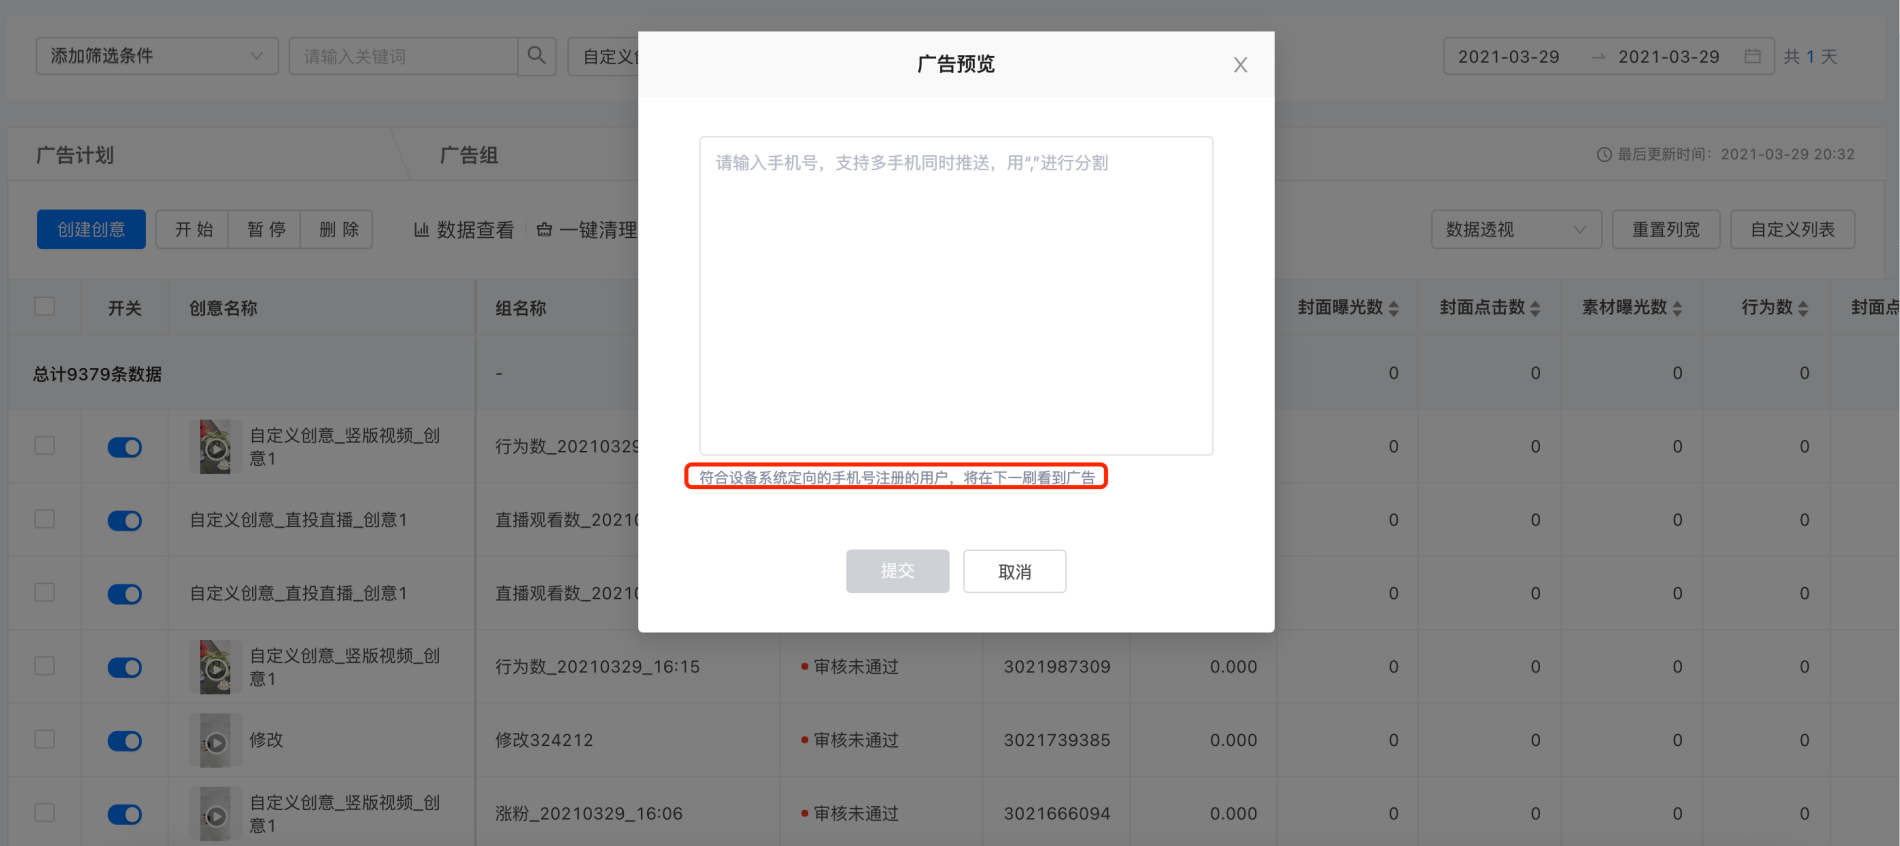The width and height of the screenshot is (1900, 846).
Task: Click the 组名称 column header
Action: (521, 308)
